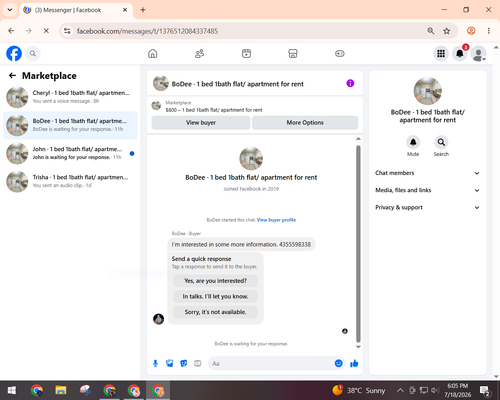Open the Trisha conversation

coord(70,181)
